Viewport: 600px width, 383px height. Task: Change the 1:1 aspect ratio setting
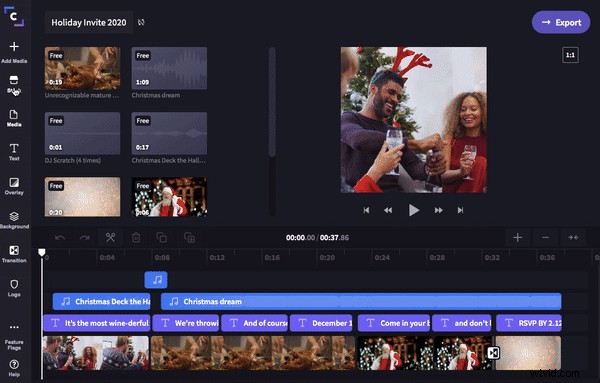(570, 55)
